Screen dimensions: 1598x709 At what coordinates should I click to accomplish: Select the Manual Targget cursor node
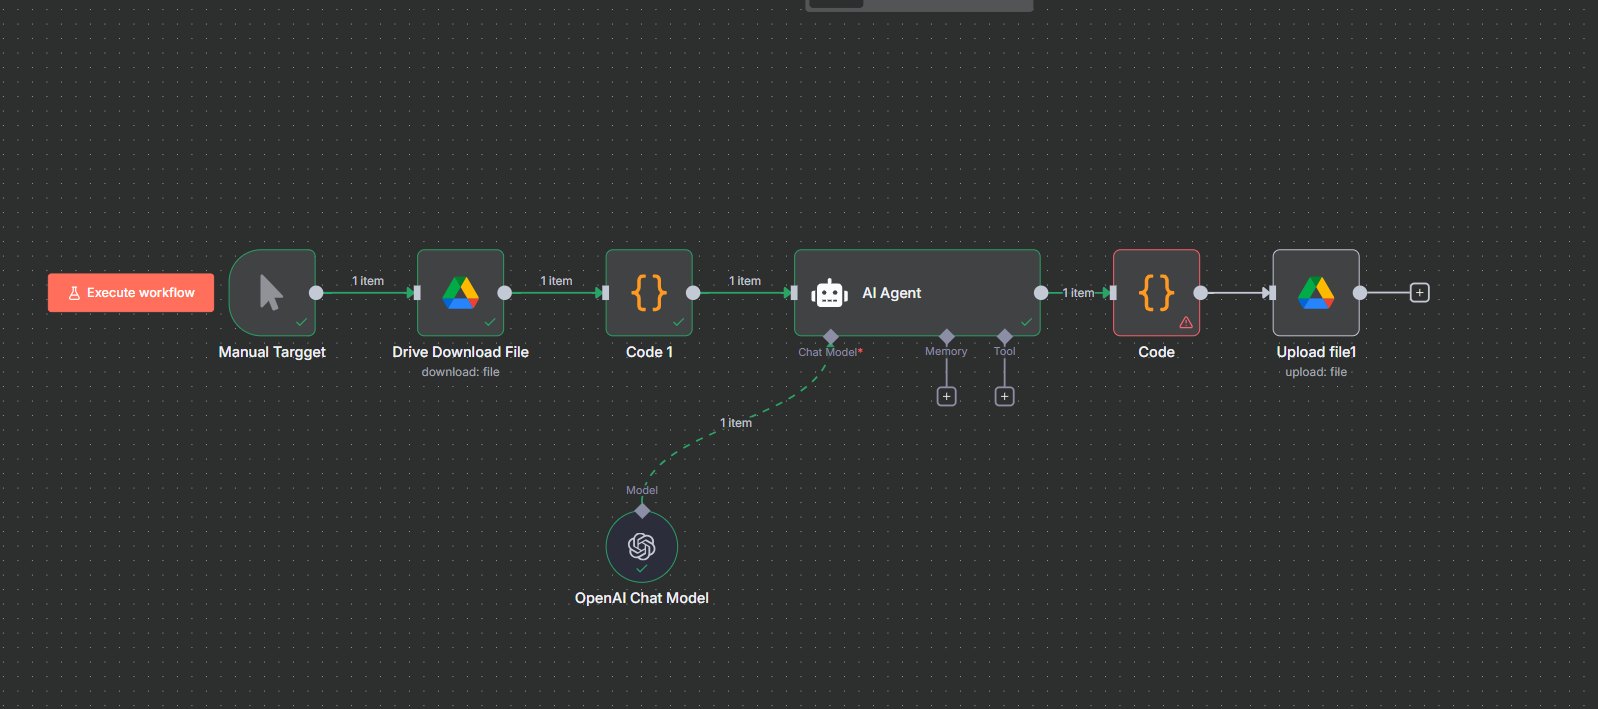tap(272, 293)
